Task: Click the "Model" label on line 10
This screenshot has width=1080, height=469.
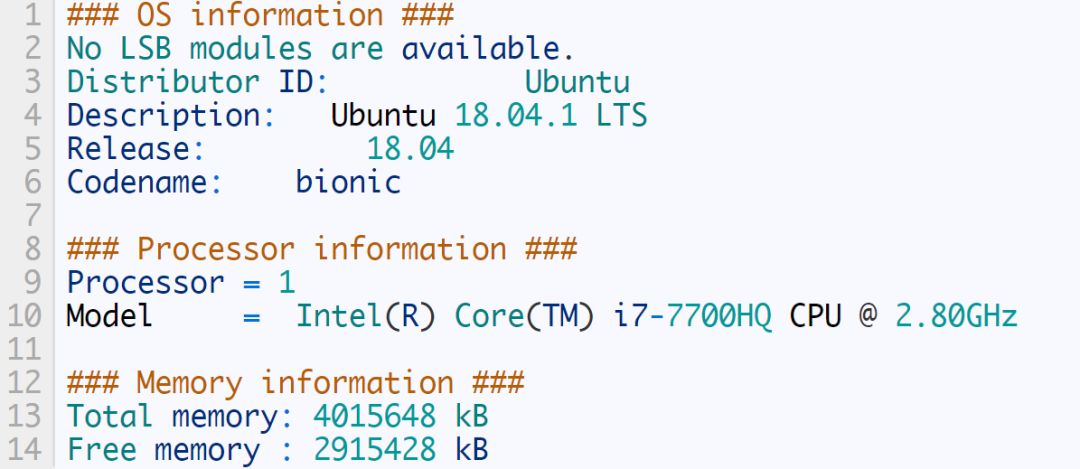Action: click(x=110, y=316)
